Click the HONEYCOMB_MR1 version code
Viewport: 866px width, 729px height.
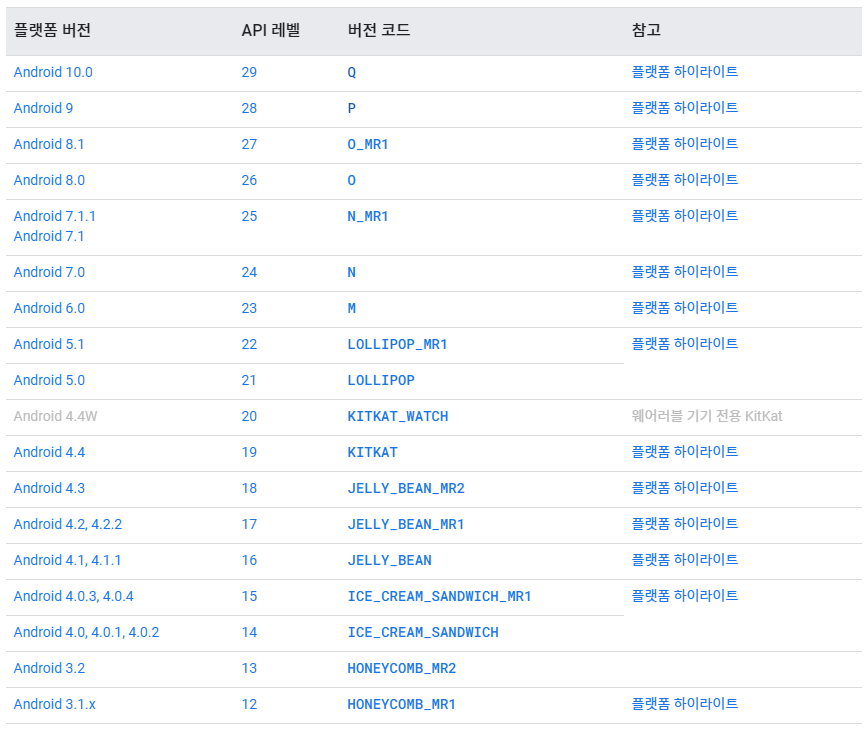(402, 704)
